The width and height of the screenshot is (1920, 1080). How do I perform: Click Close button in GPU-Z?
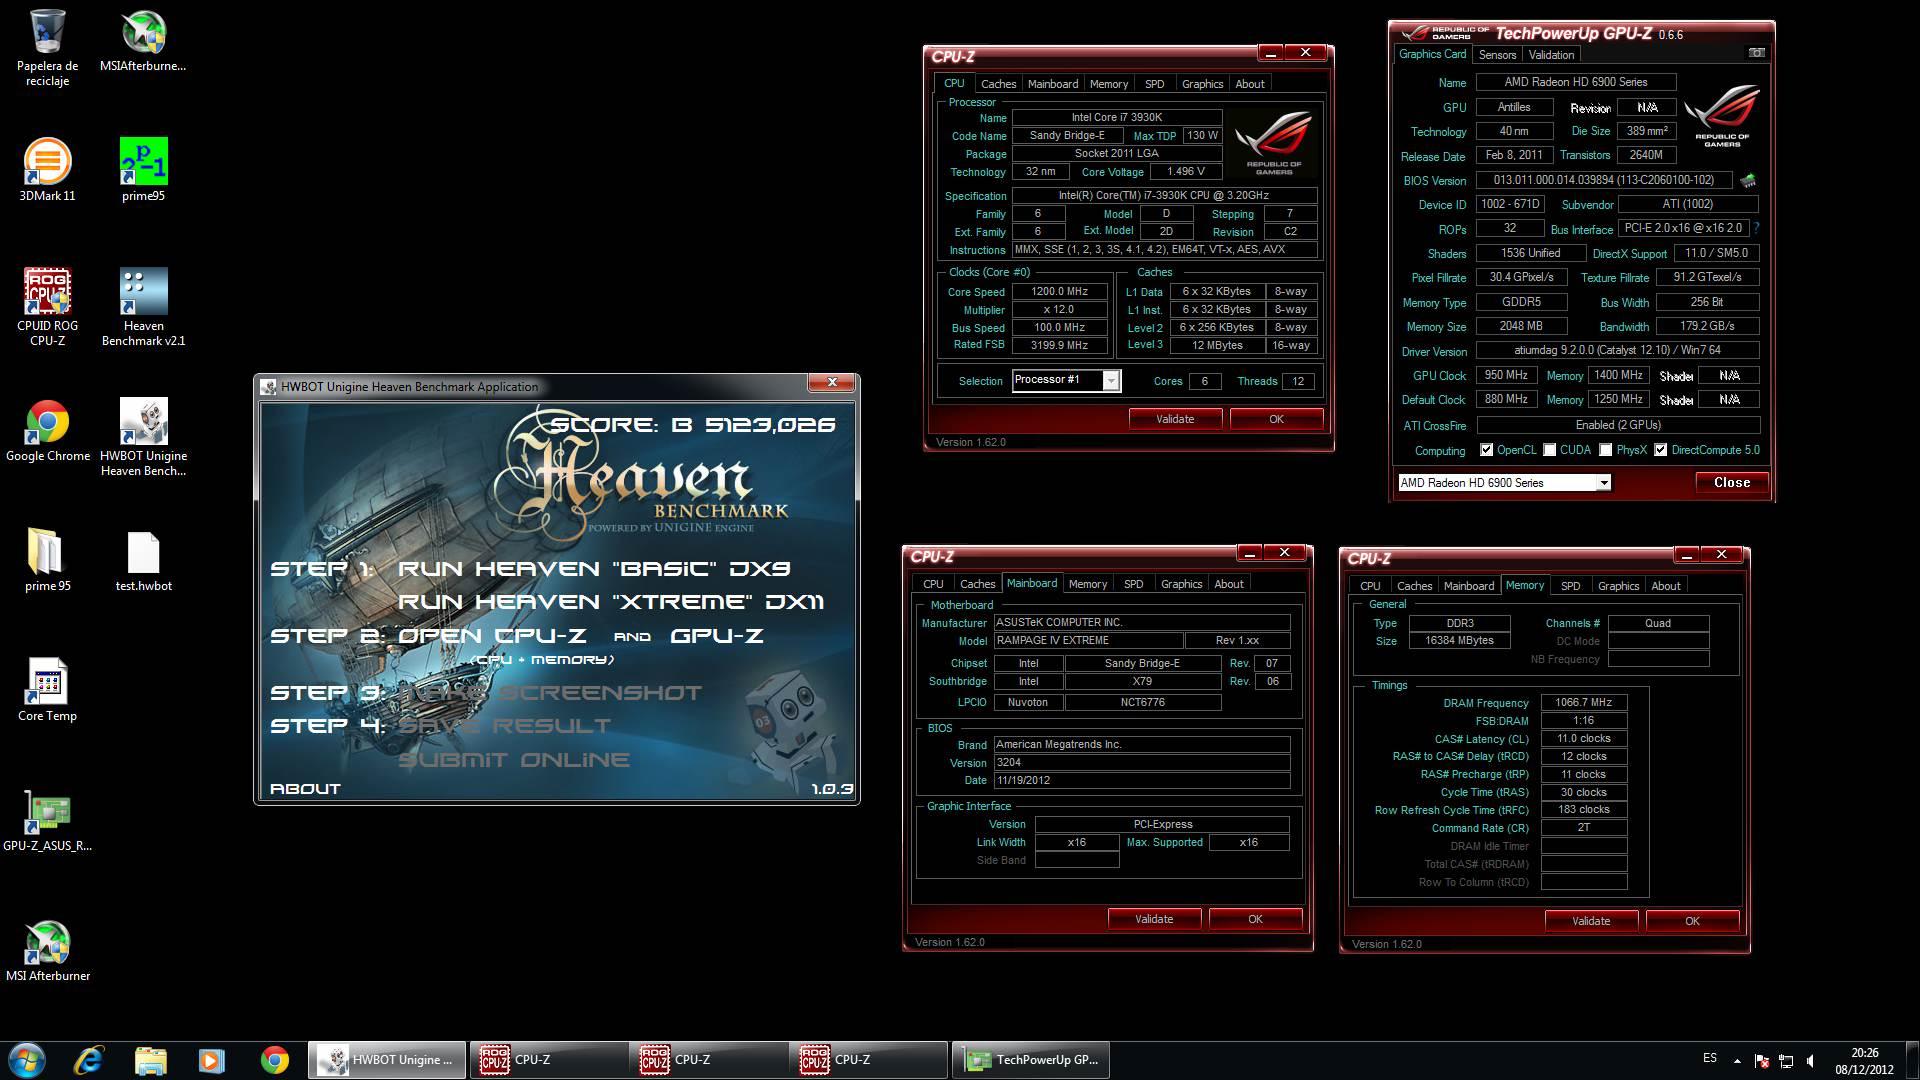click(x=1731, y=482)
